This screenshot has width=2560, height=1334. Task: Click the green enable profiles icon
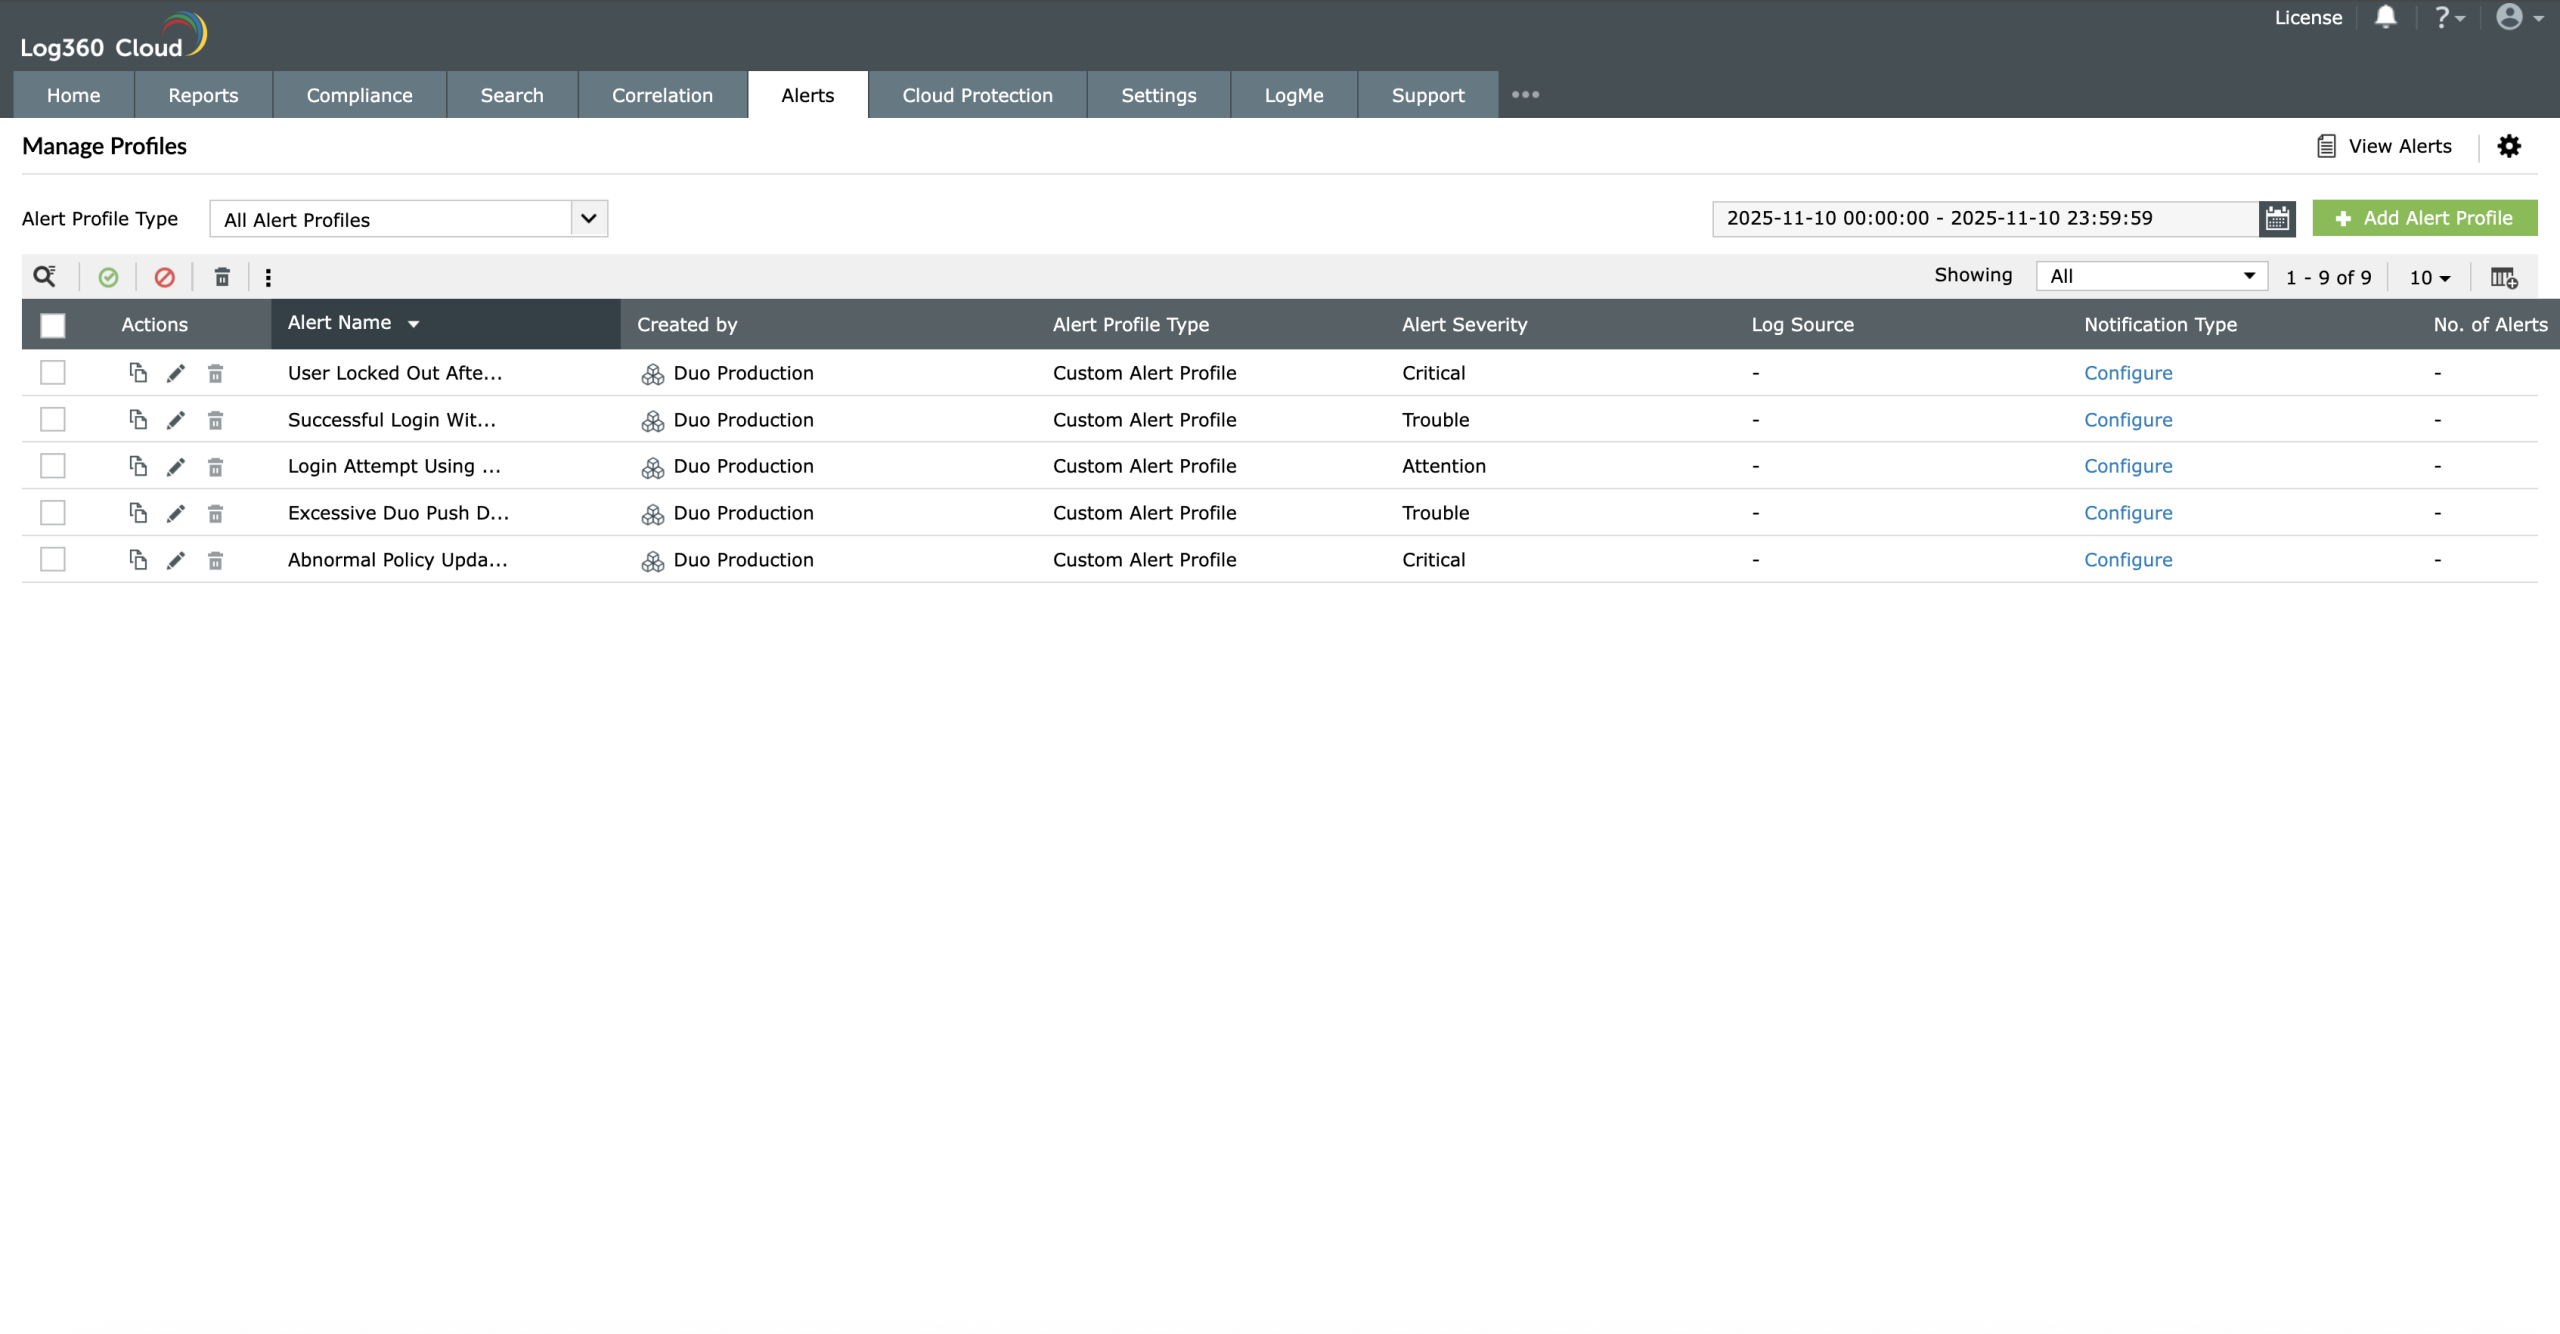[108, 277]
